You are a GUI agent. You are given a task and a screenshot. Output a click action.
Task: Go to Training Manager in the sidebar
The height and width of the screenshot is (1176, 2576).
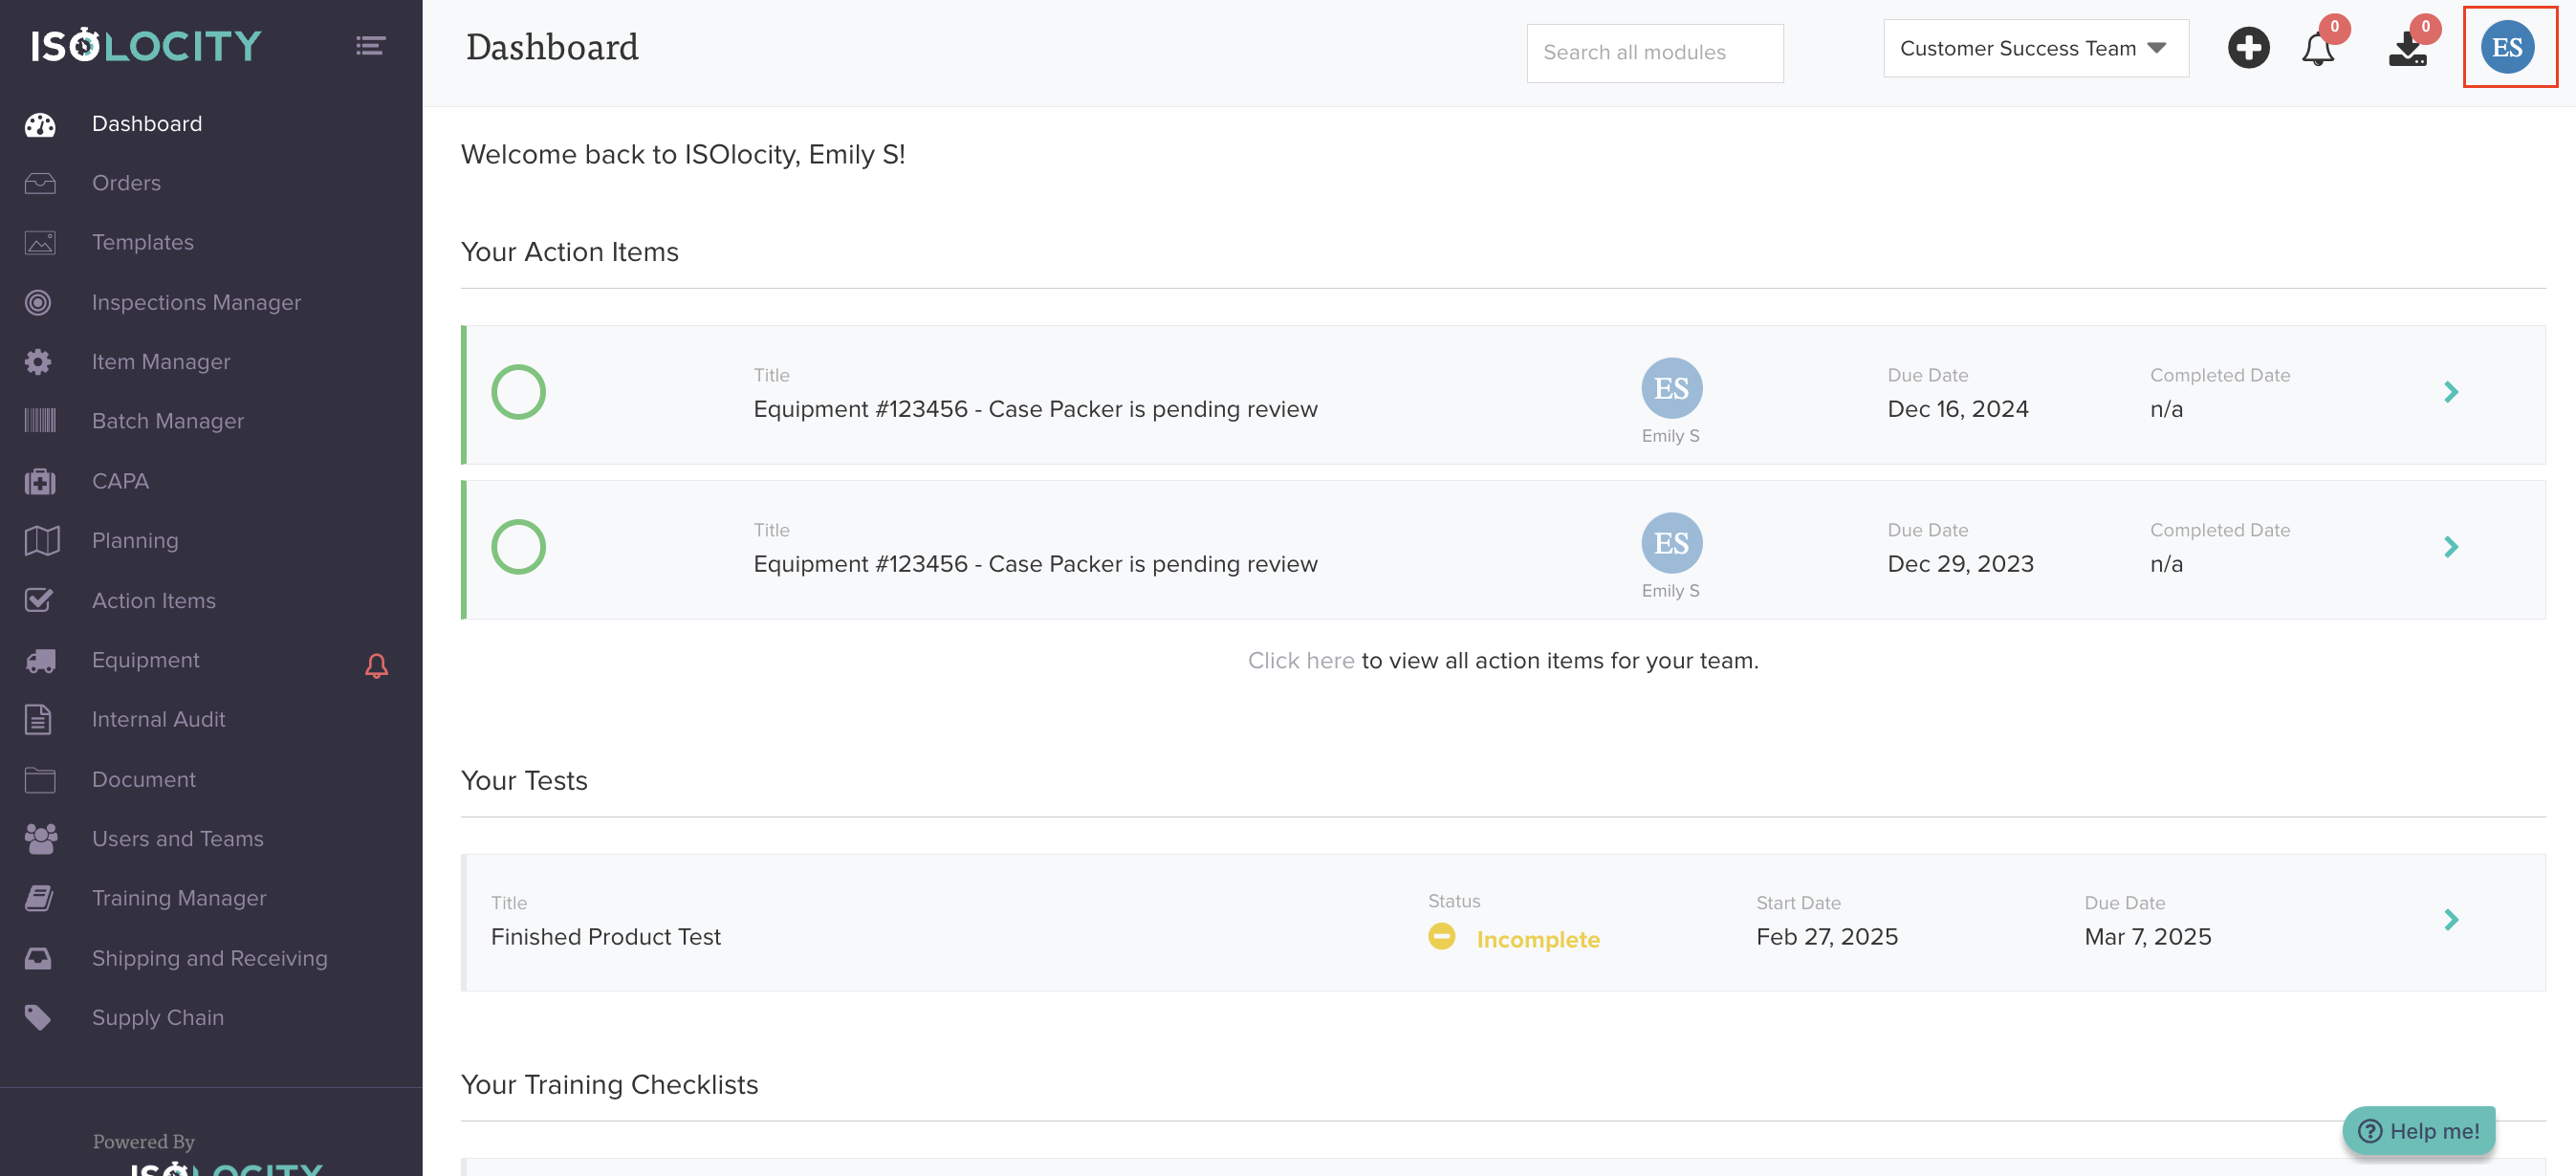[x=179, y=898]
